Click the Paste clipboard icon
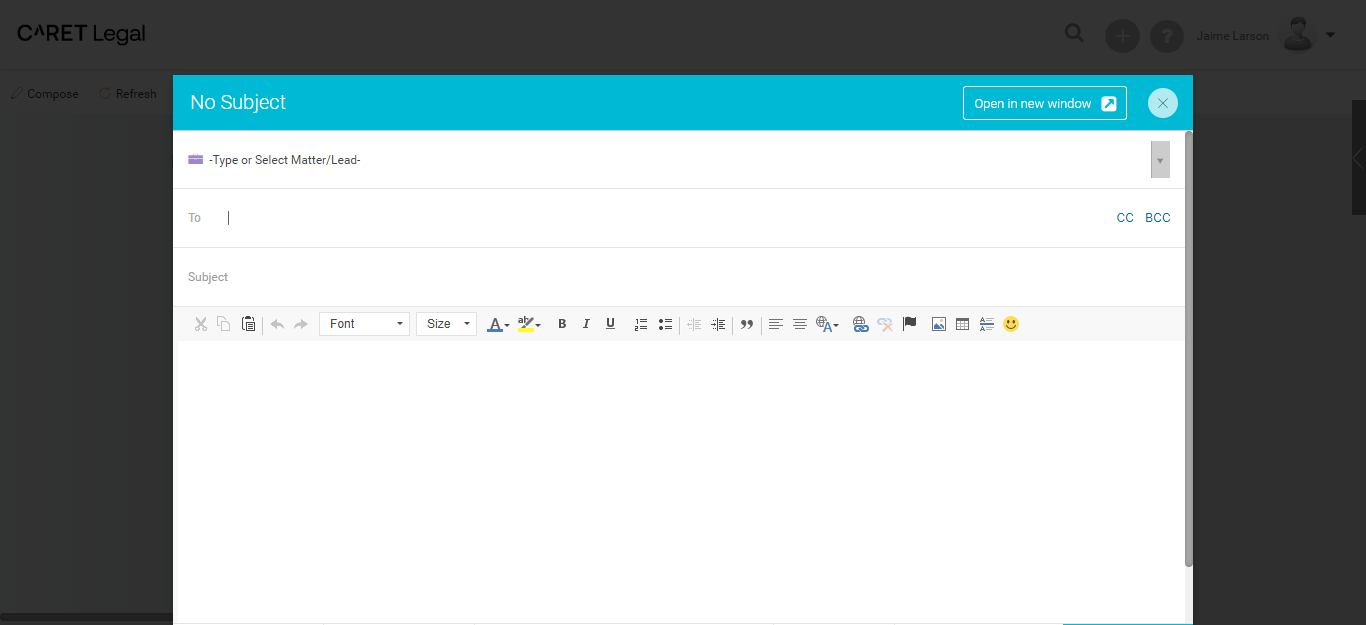The height and width of the screenshot is (625, 1366). click(248, 324)
